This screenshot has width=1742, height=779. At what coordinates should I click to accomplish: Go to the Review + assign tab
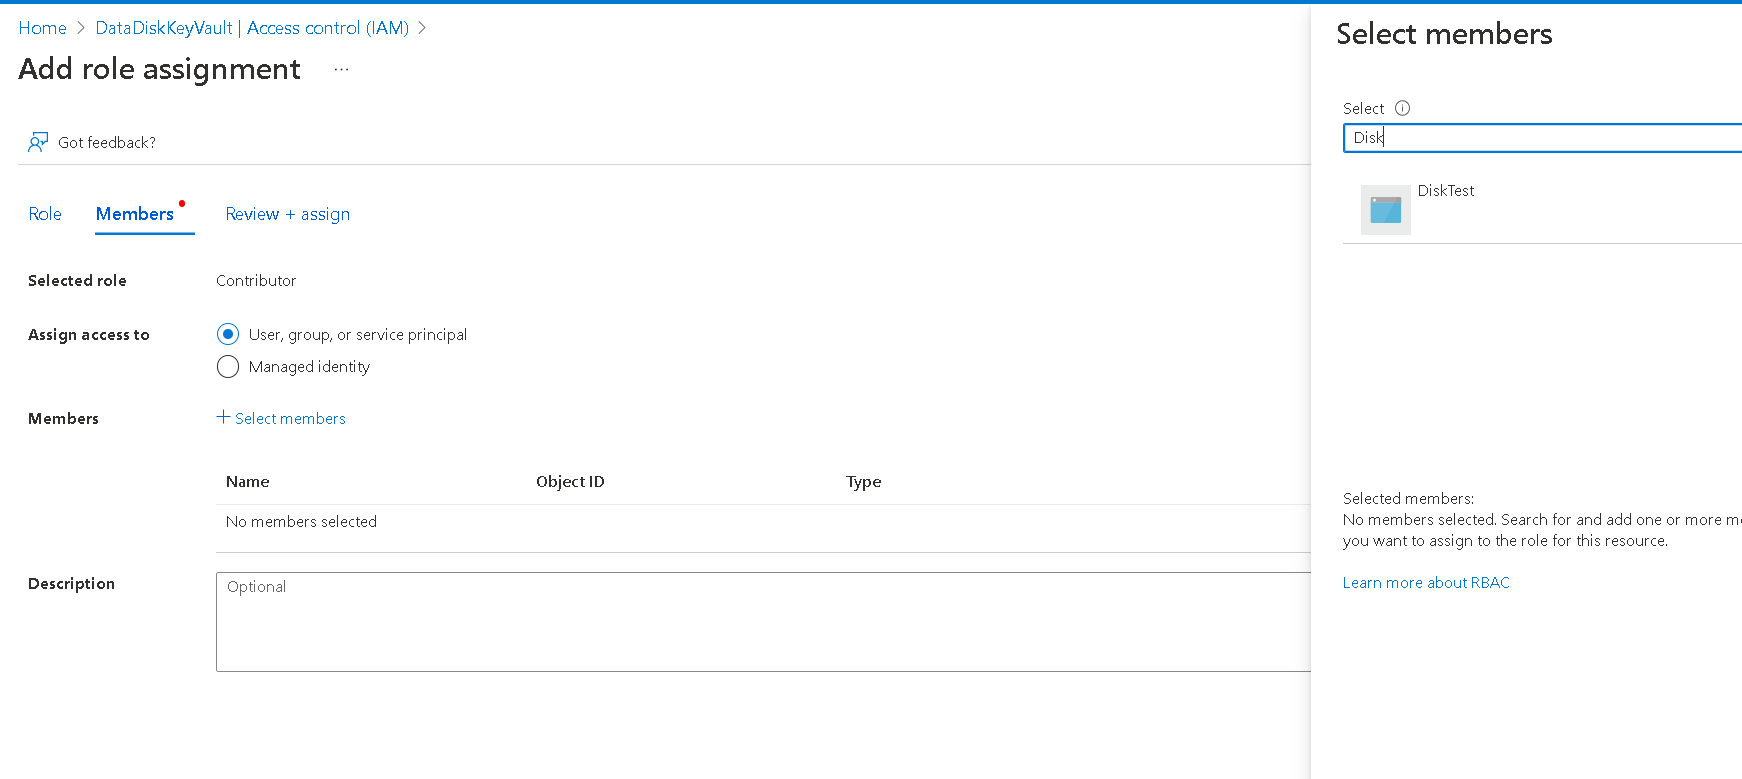[288, 214]
